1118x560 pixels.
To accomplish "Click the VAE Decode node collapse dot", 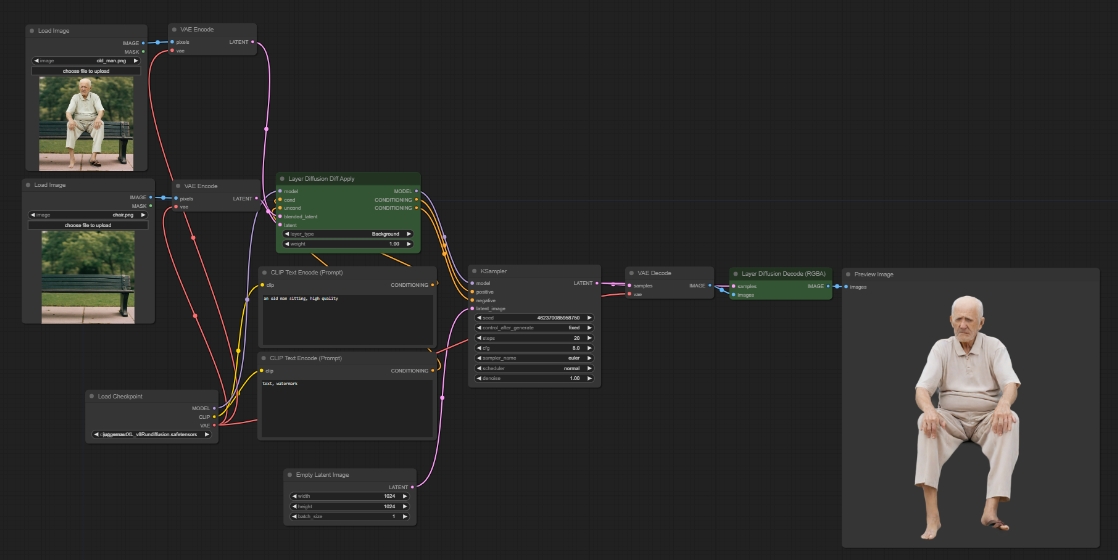I will pos(632,272).
